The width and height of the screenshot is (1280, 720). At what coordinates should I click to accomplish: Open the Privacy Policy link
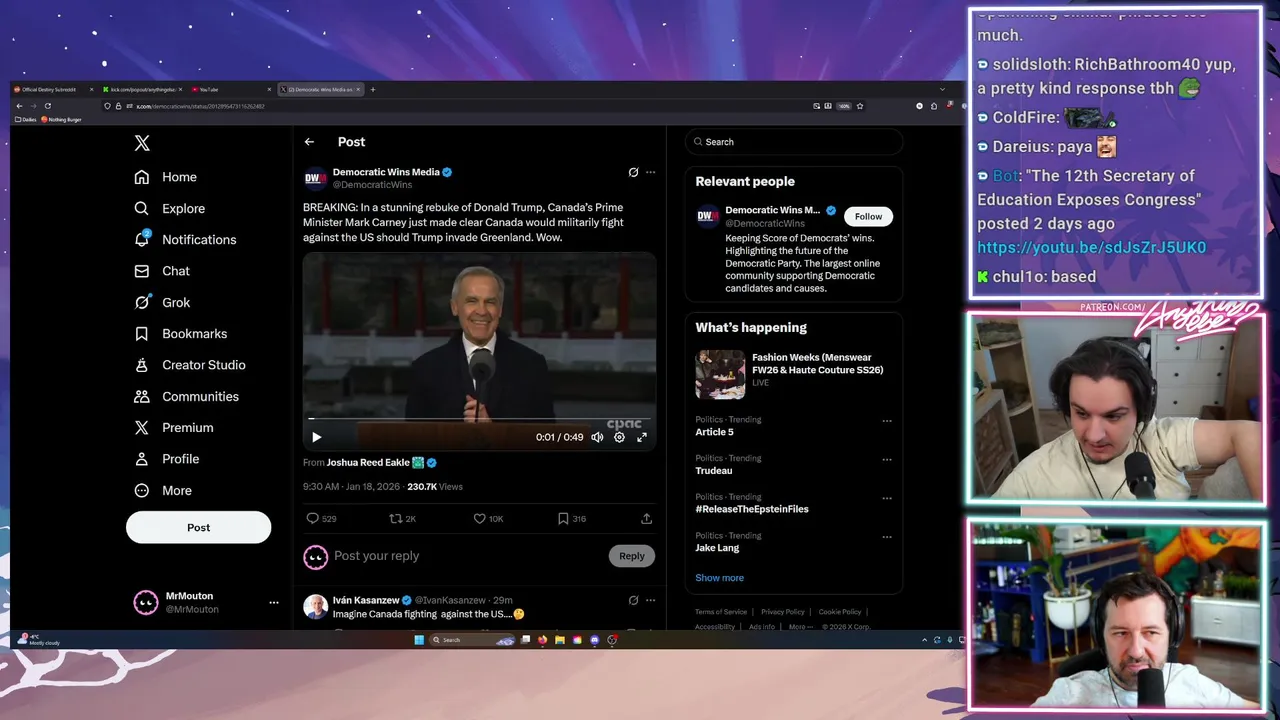782,612
